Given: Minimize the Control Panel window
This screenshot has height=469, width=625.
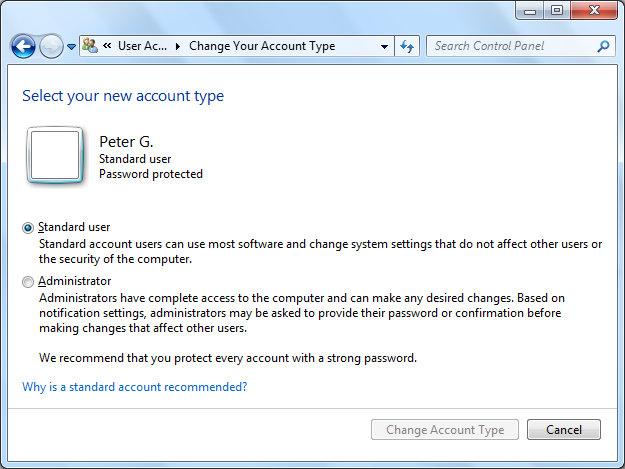Looking at the screenshot, I should click(531, 10).
